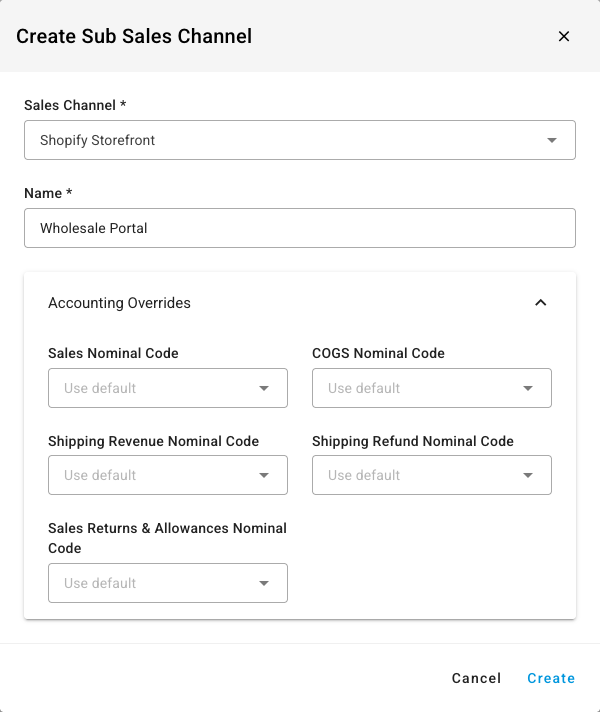Click the Name input field
The width and height of the screenshot is (600, 712).
tap(300, 228)
